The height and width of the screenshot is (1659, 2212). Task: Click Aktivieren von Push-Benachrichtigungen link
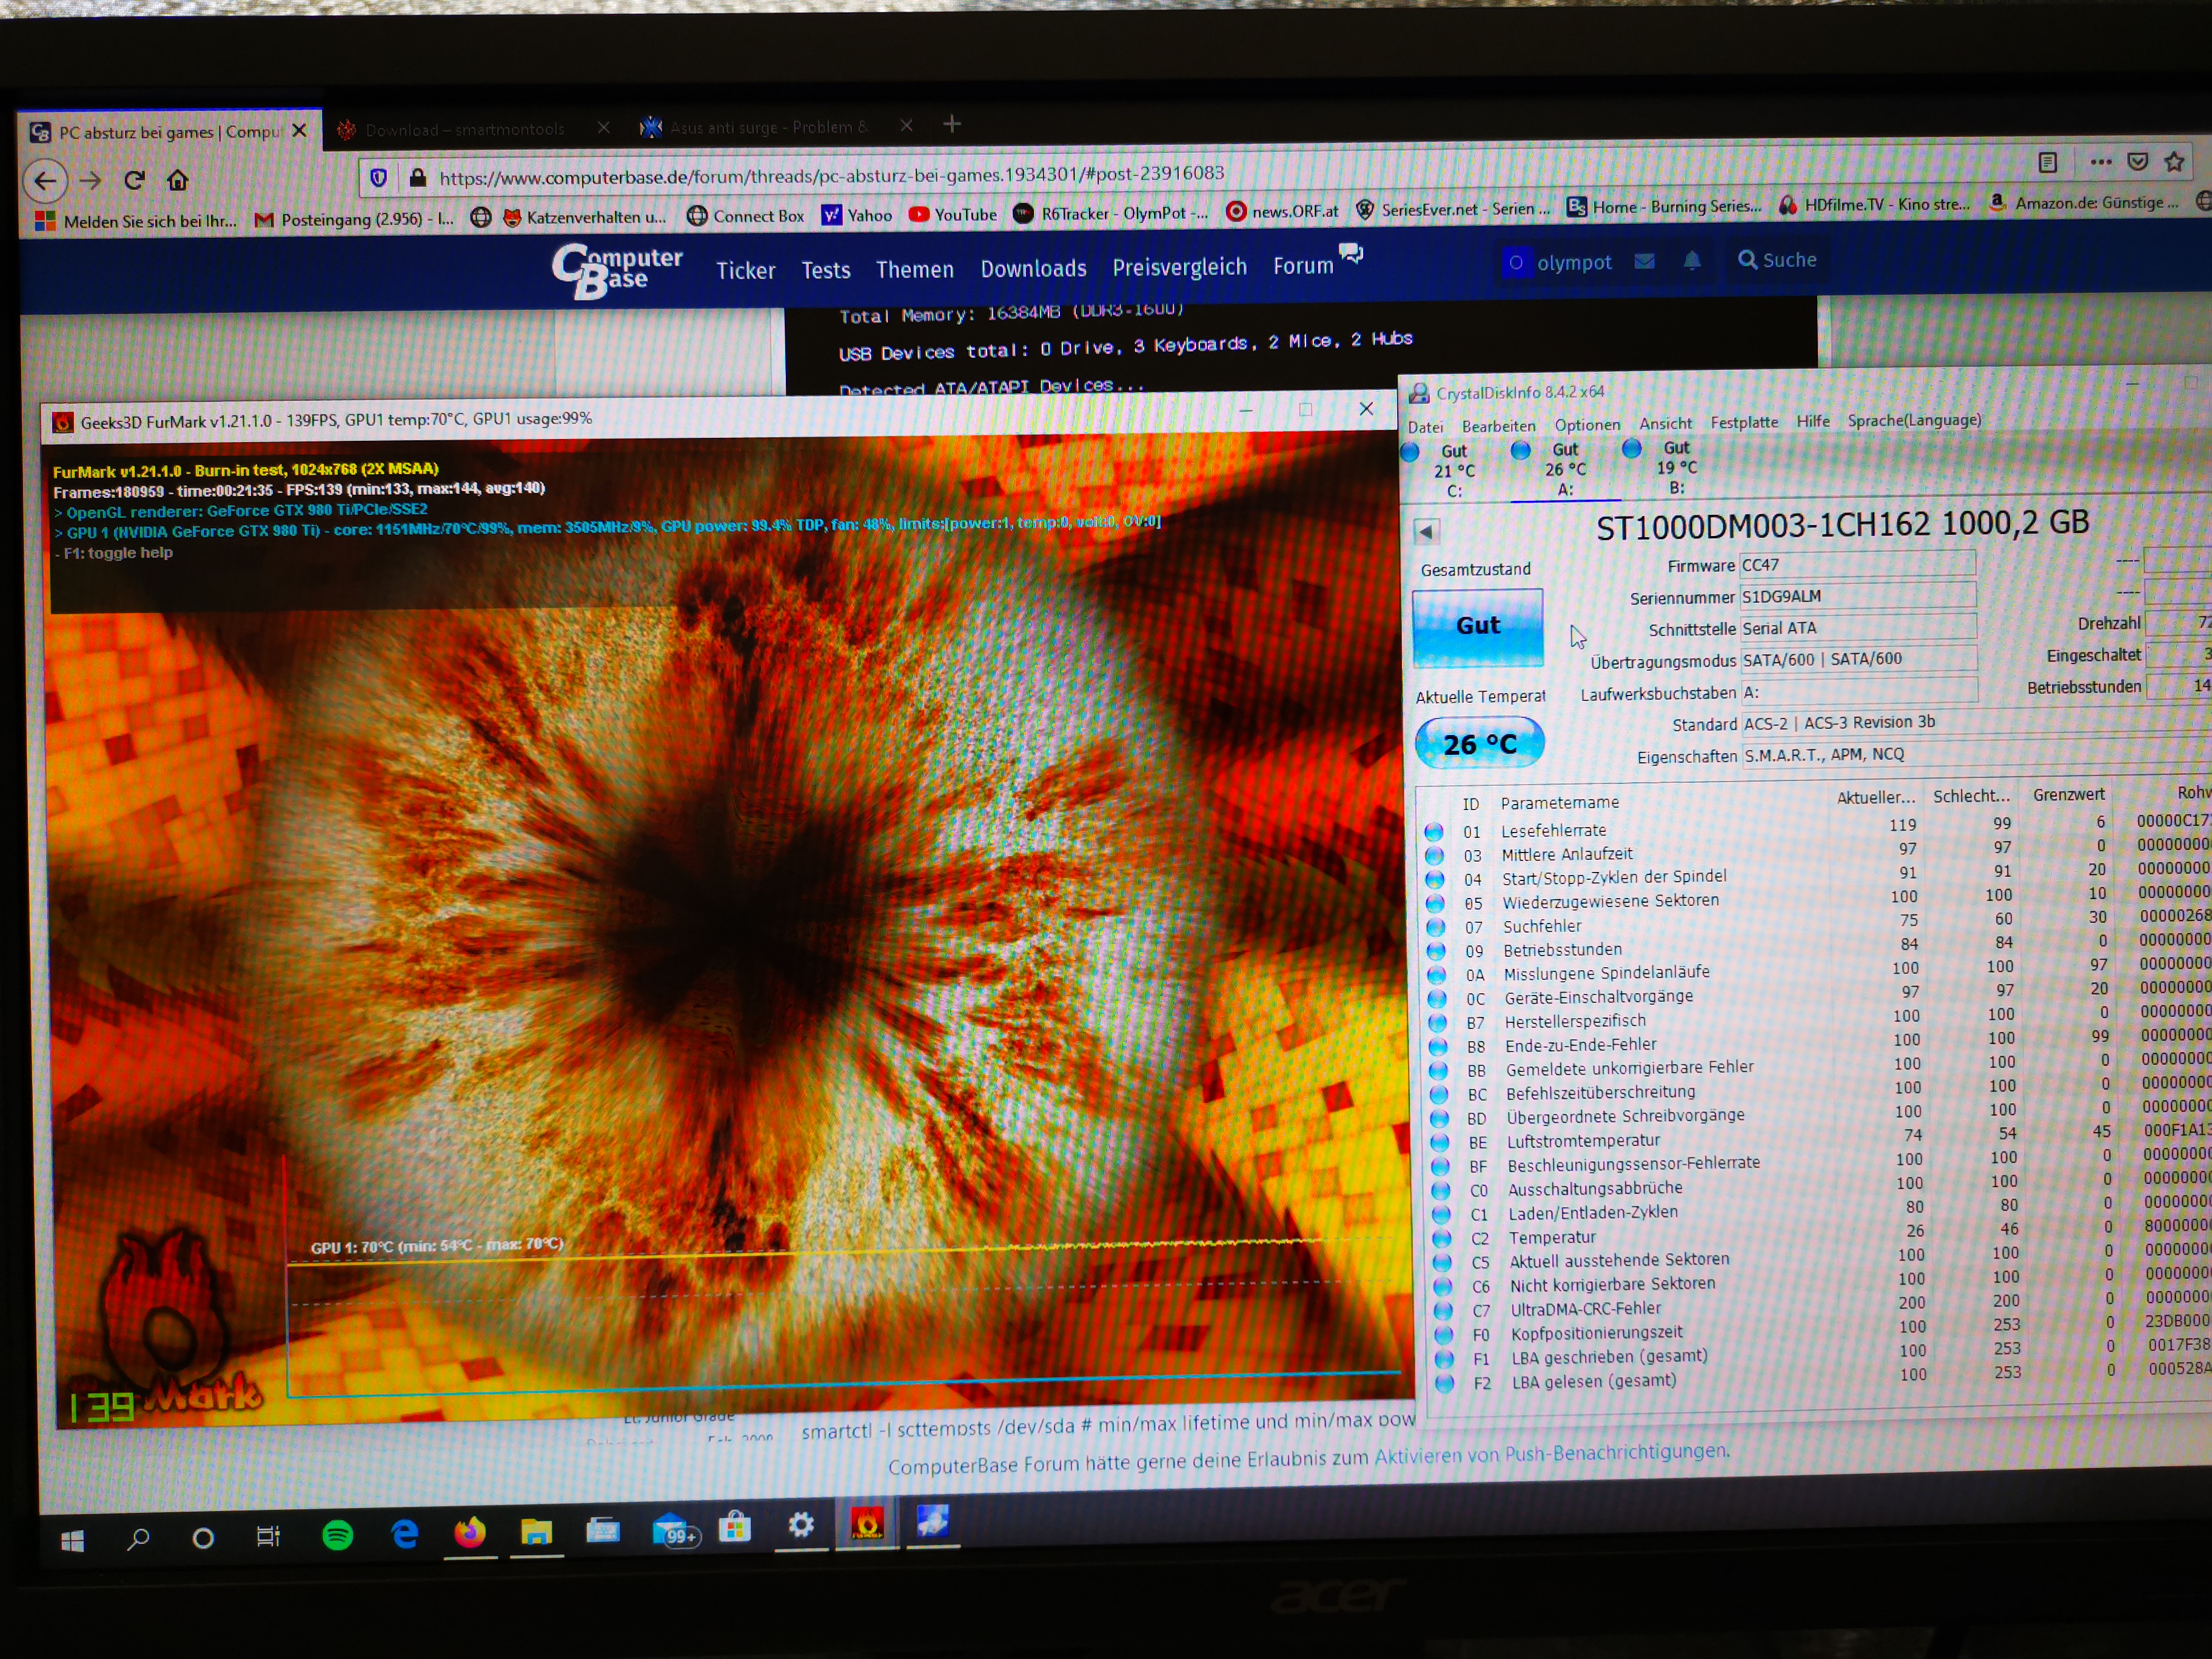point(1551,1453)
